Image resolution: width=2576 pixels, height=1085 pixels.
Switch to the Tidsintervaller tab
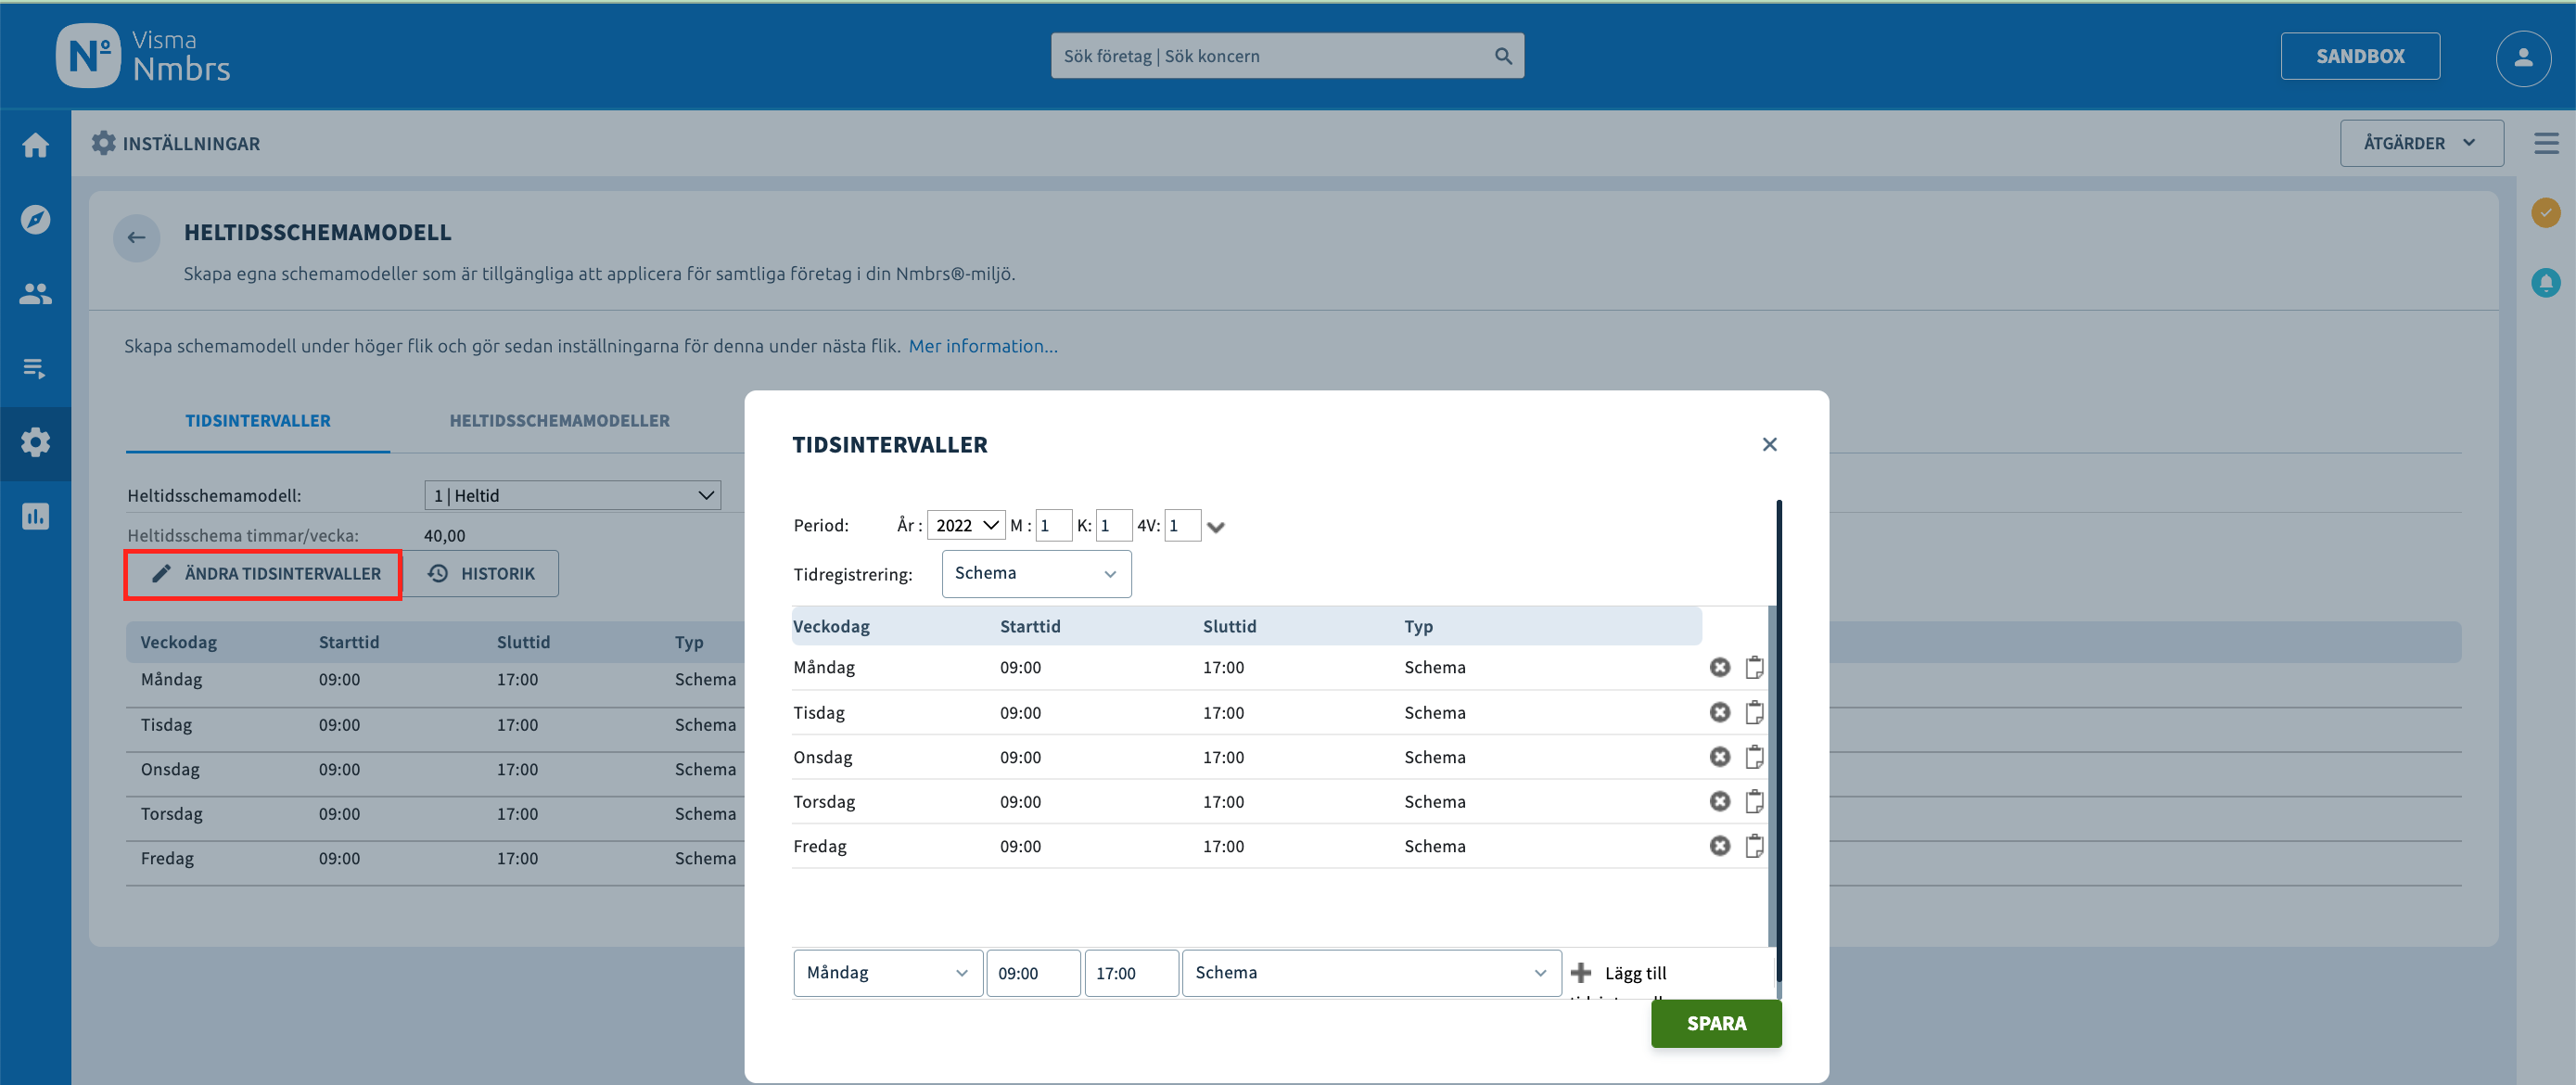(258, 421)
